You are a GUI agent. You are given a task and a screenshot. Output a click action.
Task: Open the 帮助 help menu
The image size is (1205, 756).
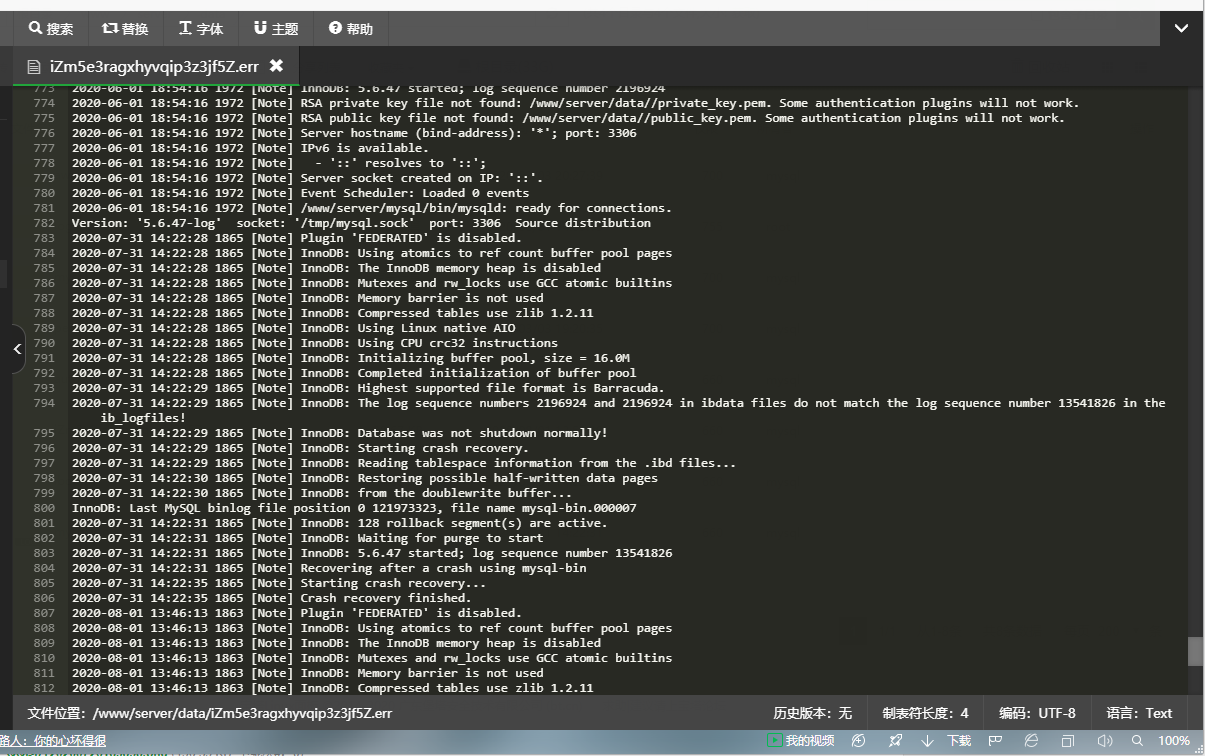pos(351,29)
